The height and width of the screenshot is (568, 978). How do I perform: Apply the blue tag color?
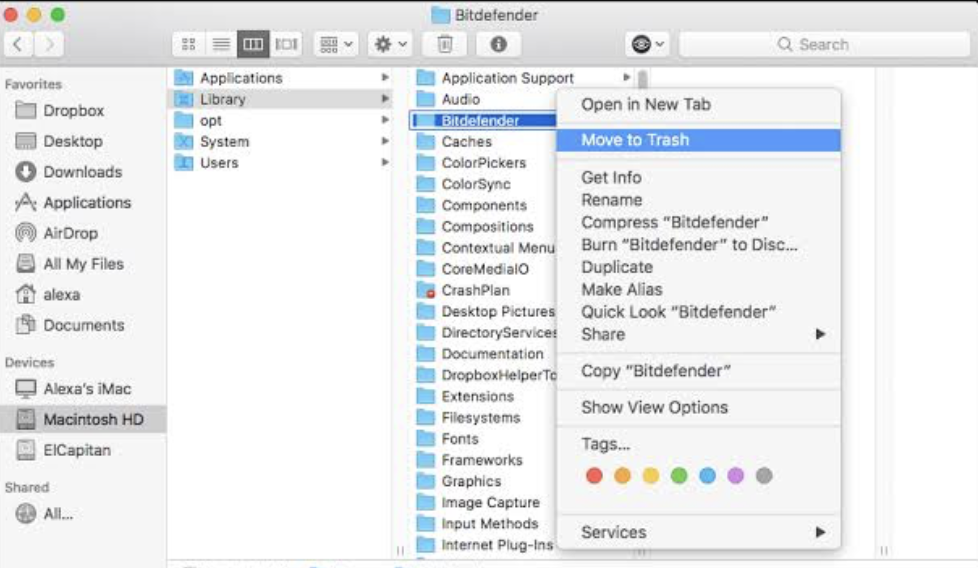(x=707, y=476)
